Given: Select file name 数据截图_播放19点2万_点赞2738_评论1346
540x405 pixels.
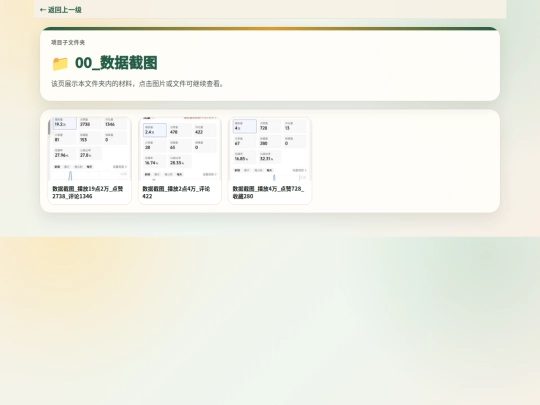Looking at the screenshot, I should 88,193.
